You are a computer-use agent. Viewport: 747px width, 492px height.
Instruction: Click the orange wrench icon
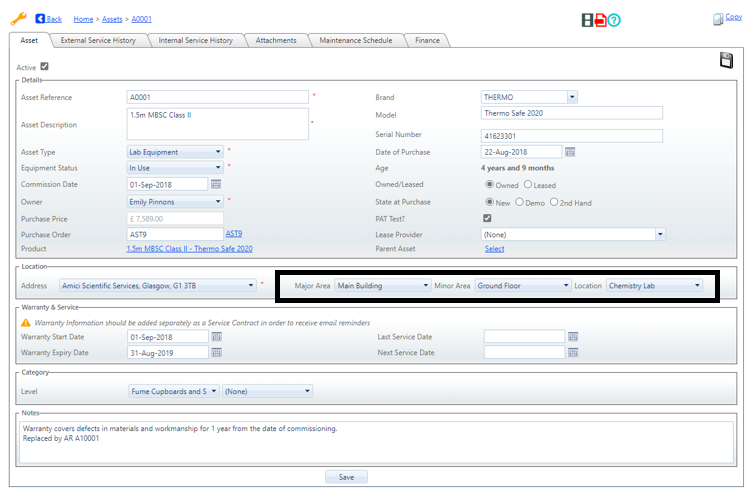point(18,19)
